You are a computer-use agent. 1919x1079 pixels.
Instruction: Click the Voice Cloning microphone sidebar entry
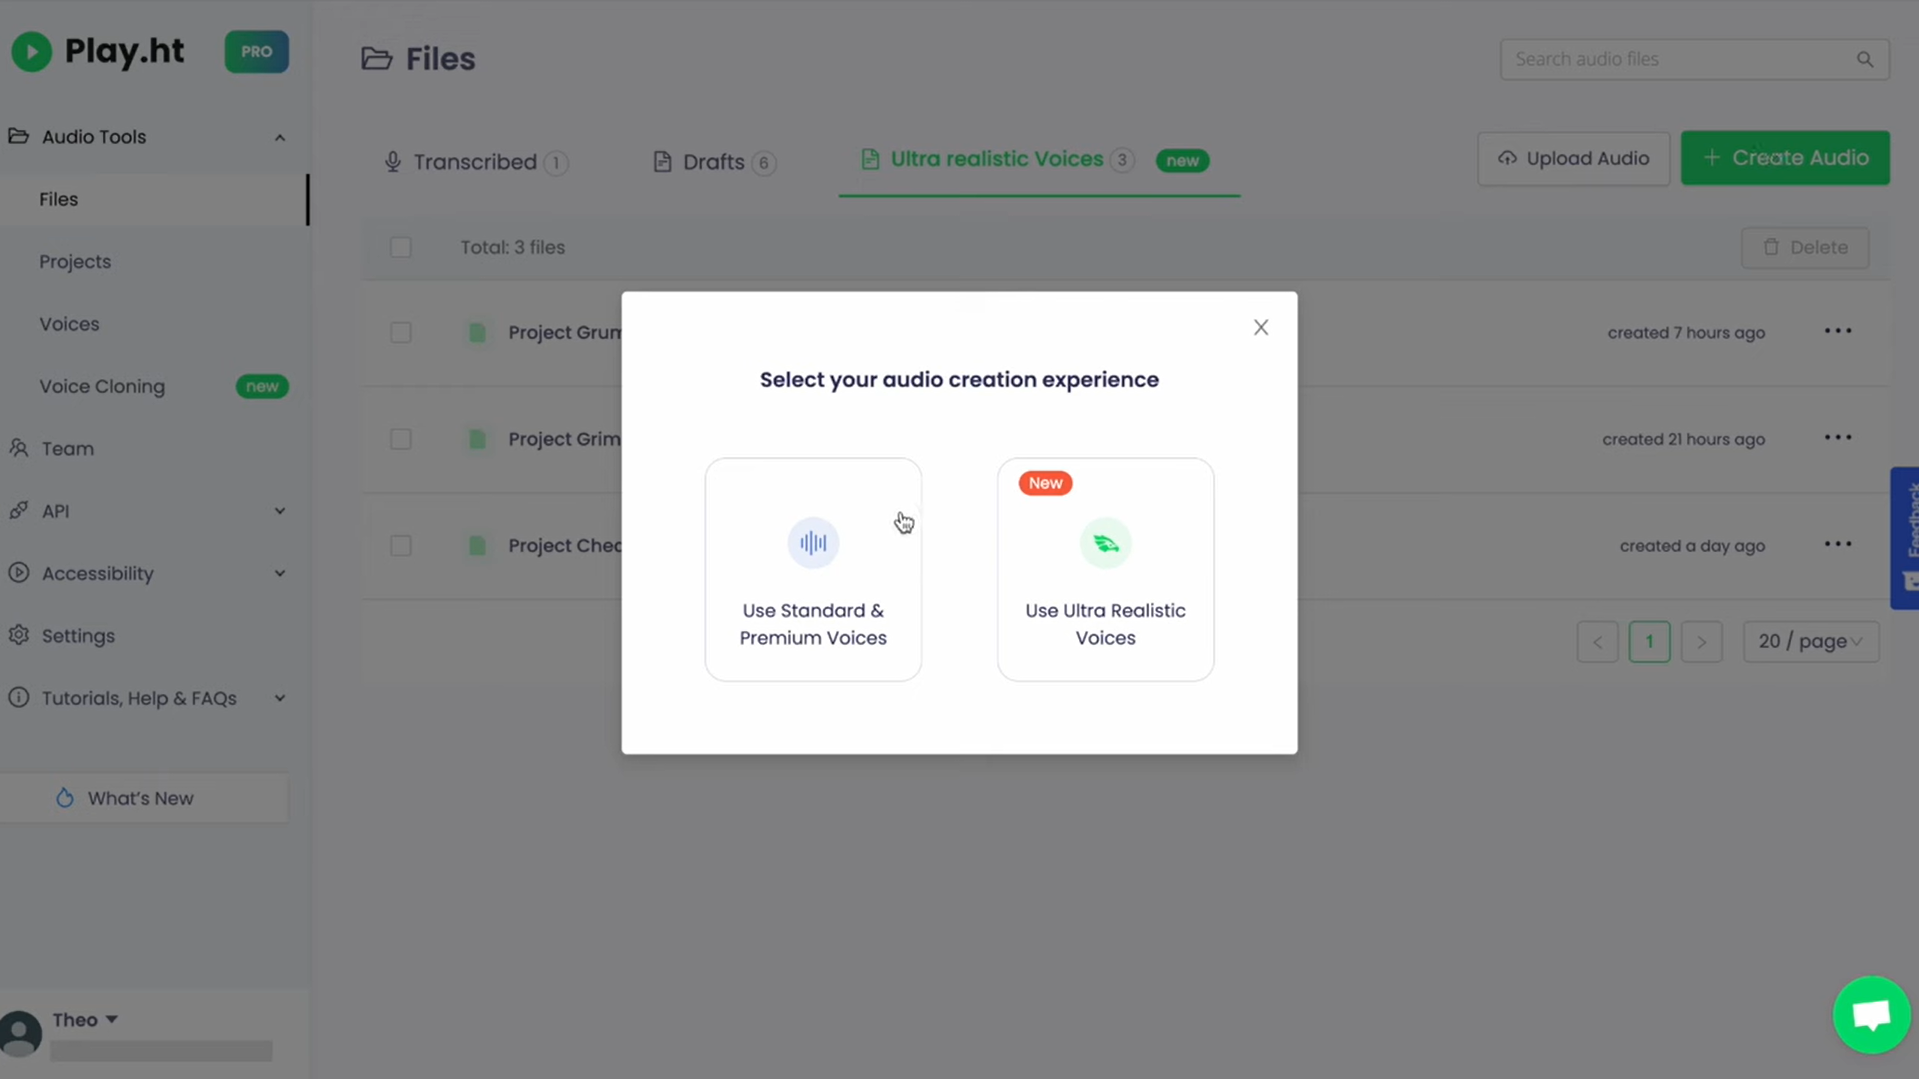(x=102, y=386)
